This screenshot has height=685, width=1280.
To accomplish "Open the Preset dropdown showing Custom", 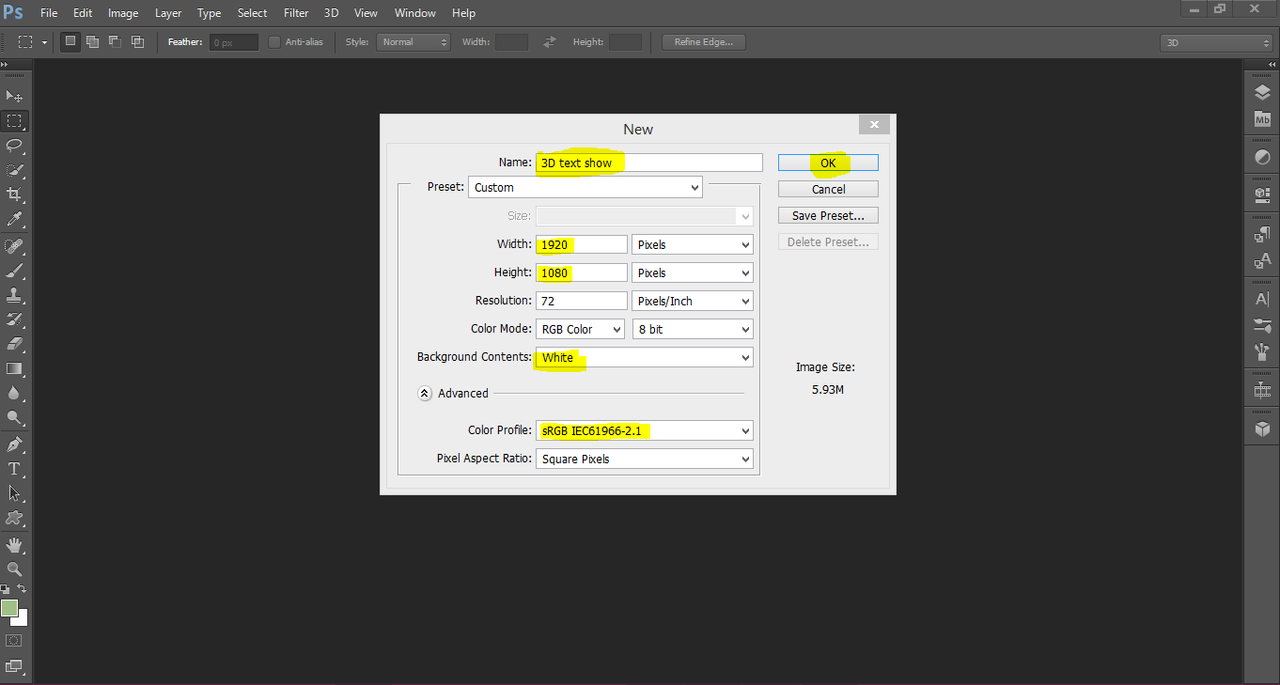I will pos(585,187).
